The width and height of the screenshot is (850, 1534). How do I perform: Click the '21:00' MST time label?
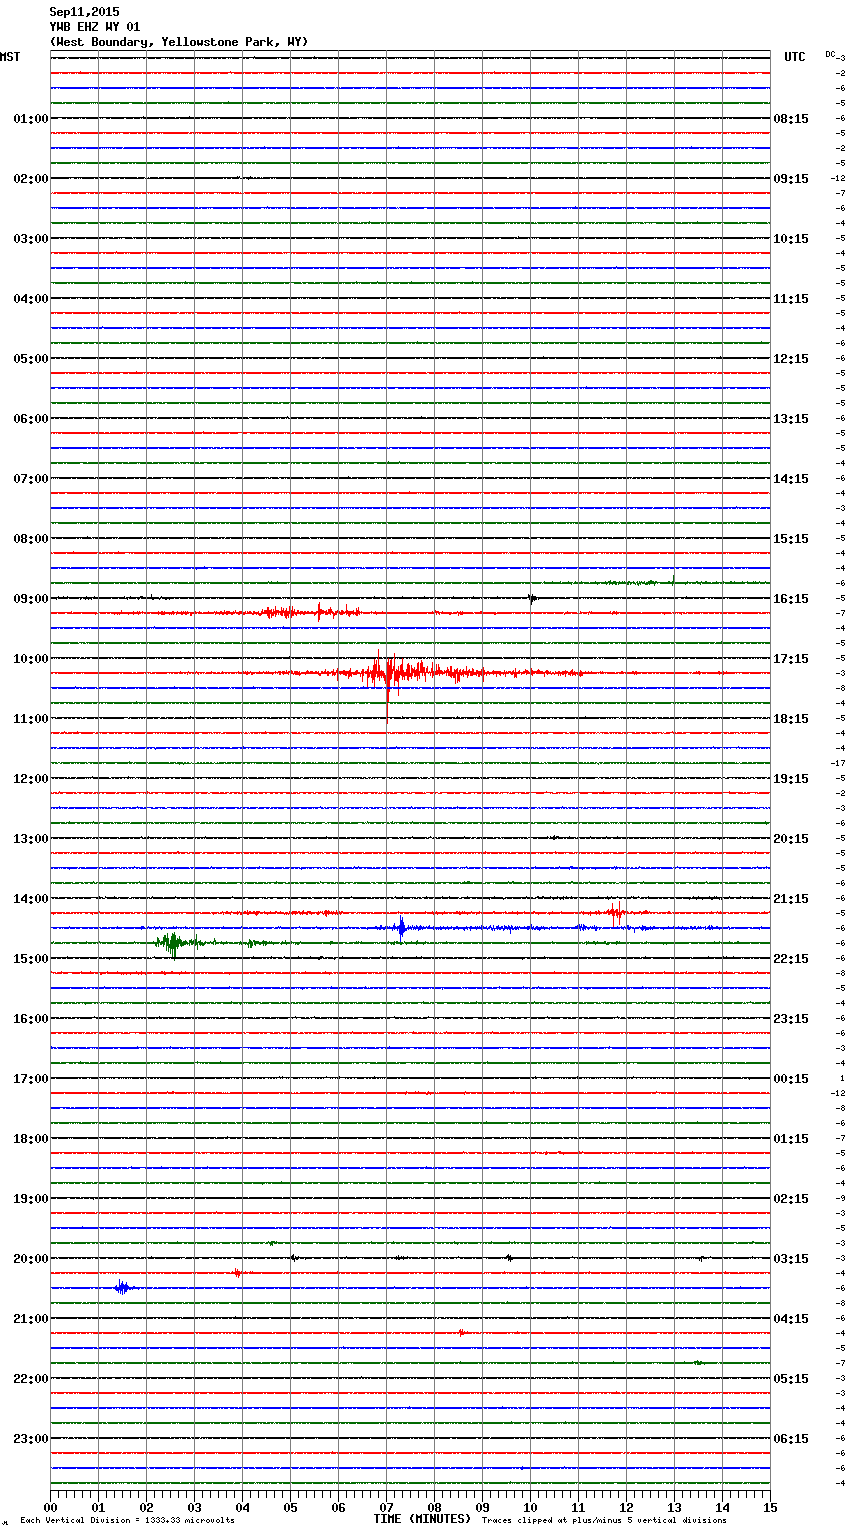coord(31,1319)
